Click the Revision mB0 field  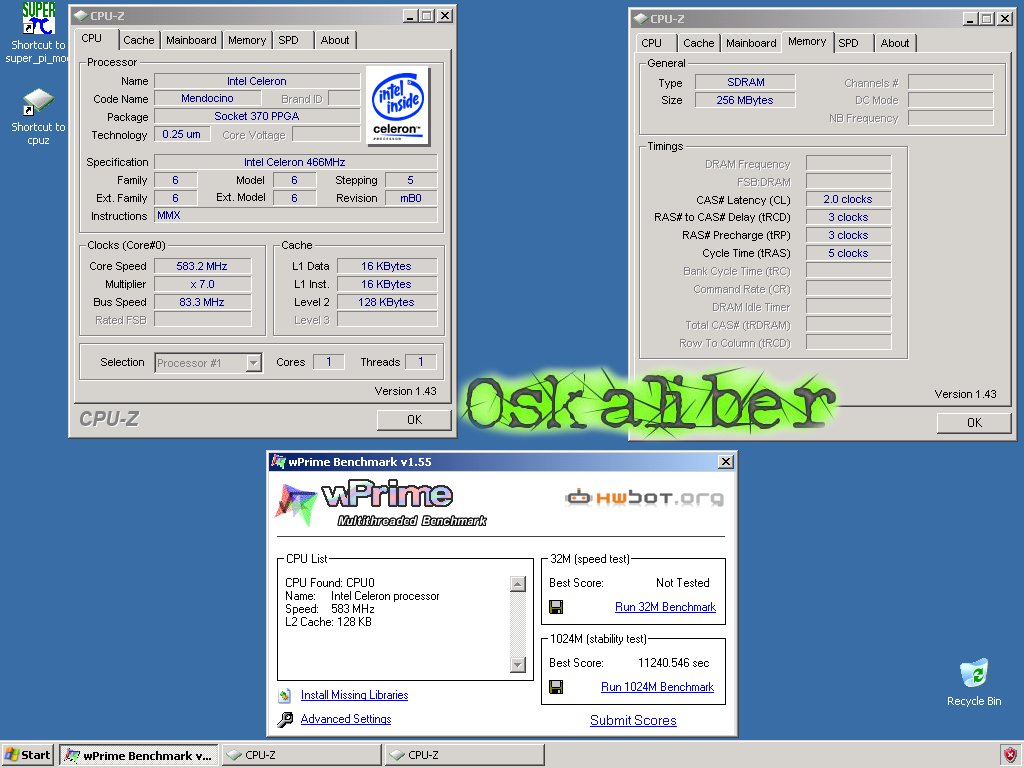coord(411,198)
